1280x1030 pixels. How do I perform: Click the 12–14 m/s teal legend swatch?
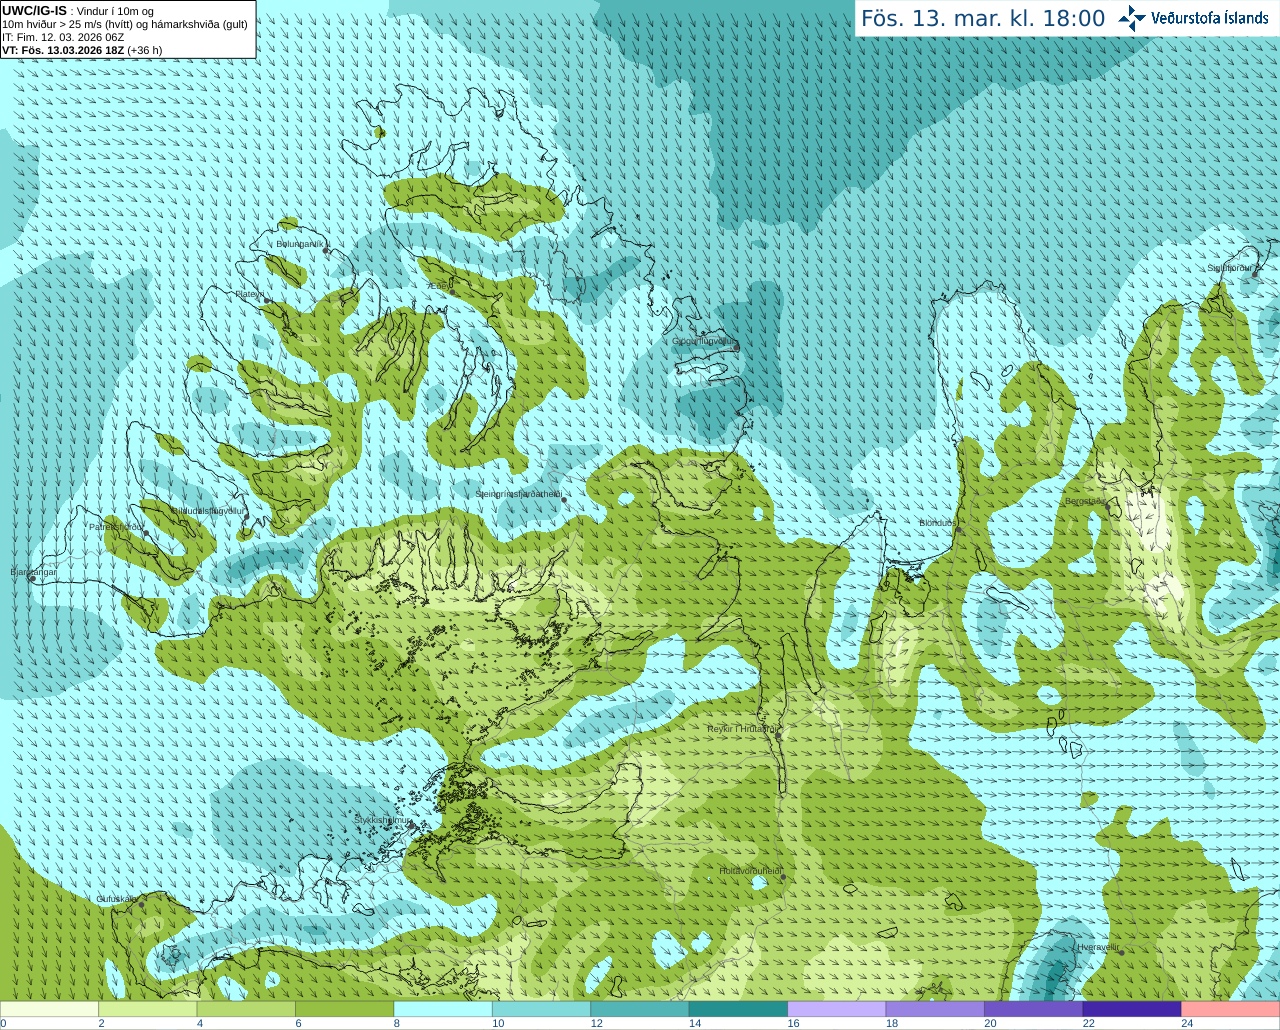[x=640, y=1009]
